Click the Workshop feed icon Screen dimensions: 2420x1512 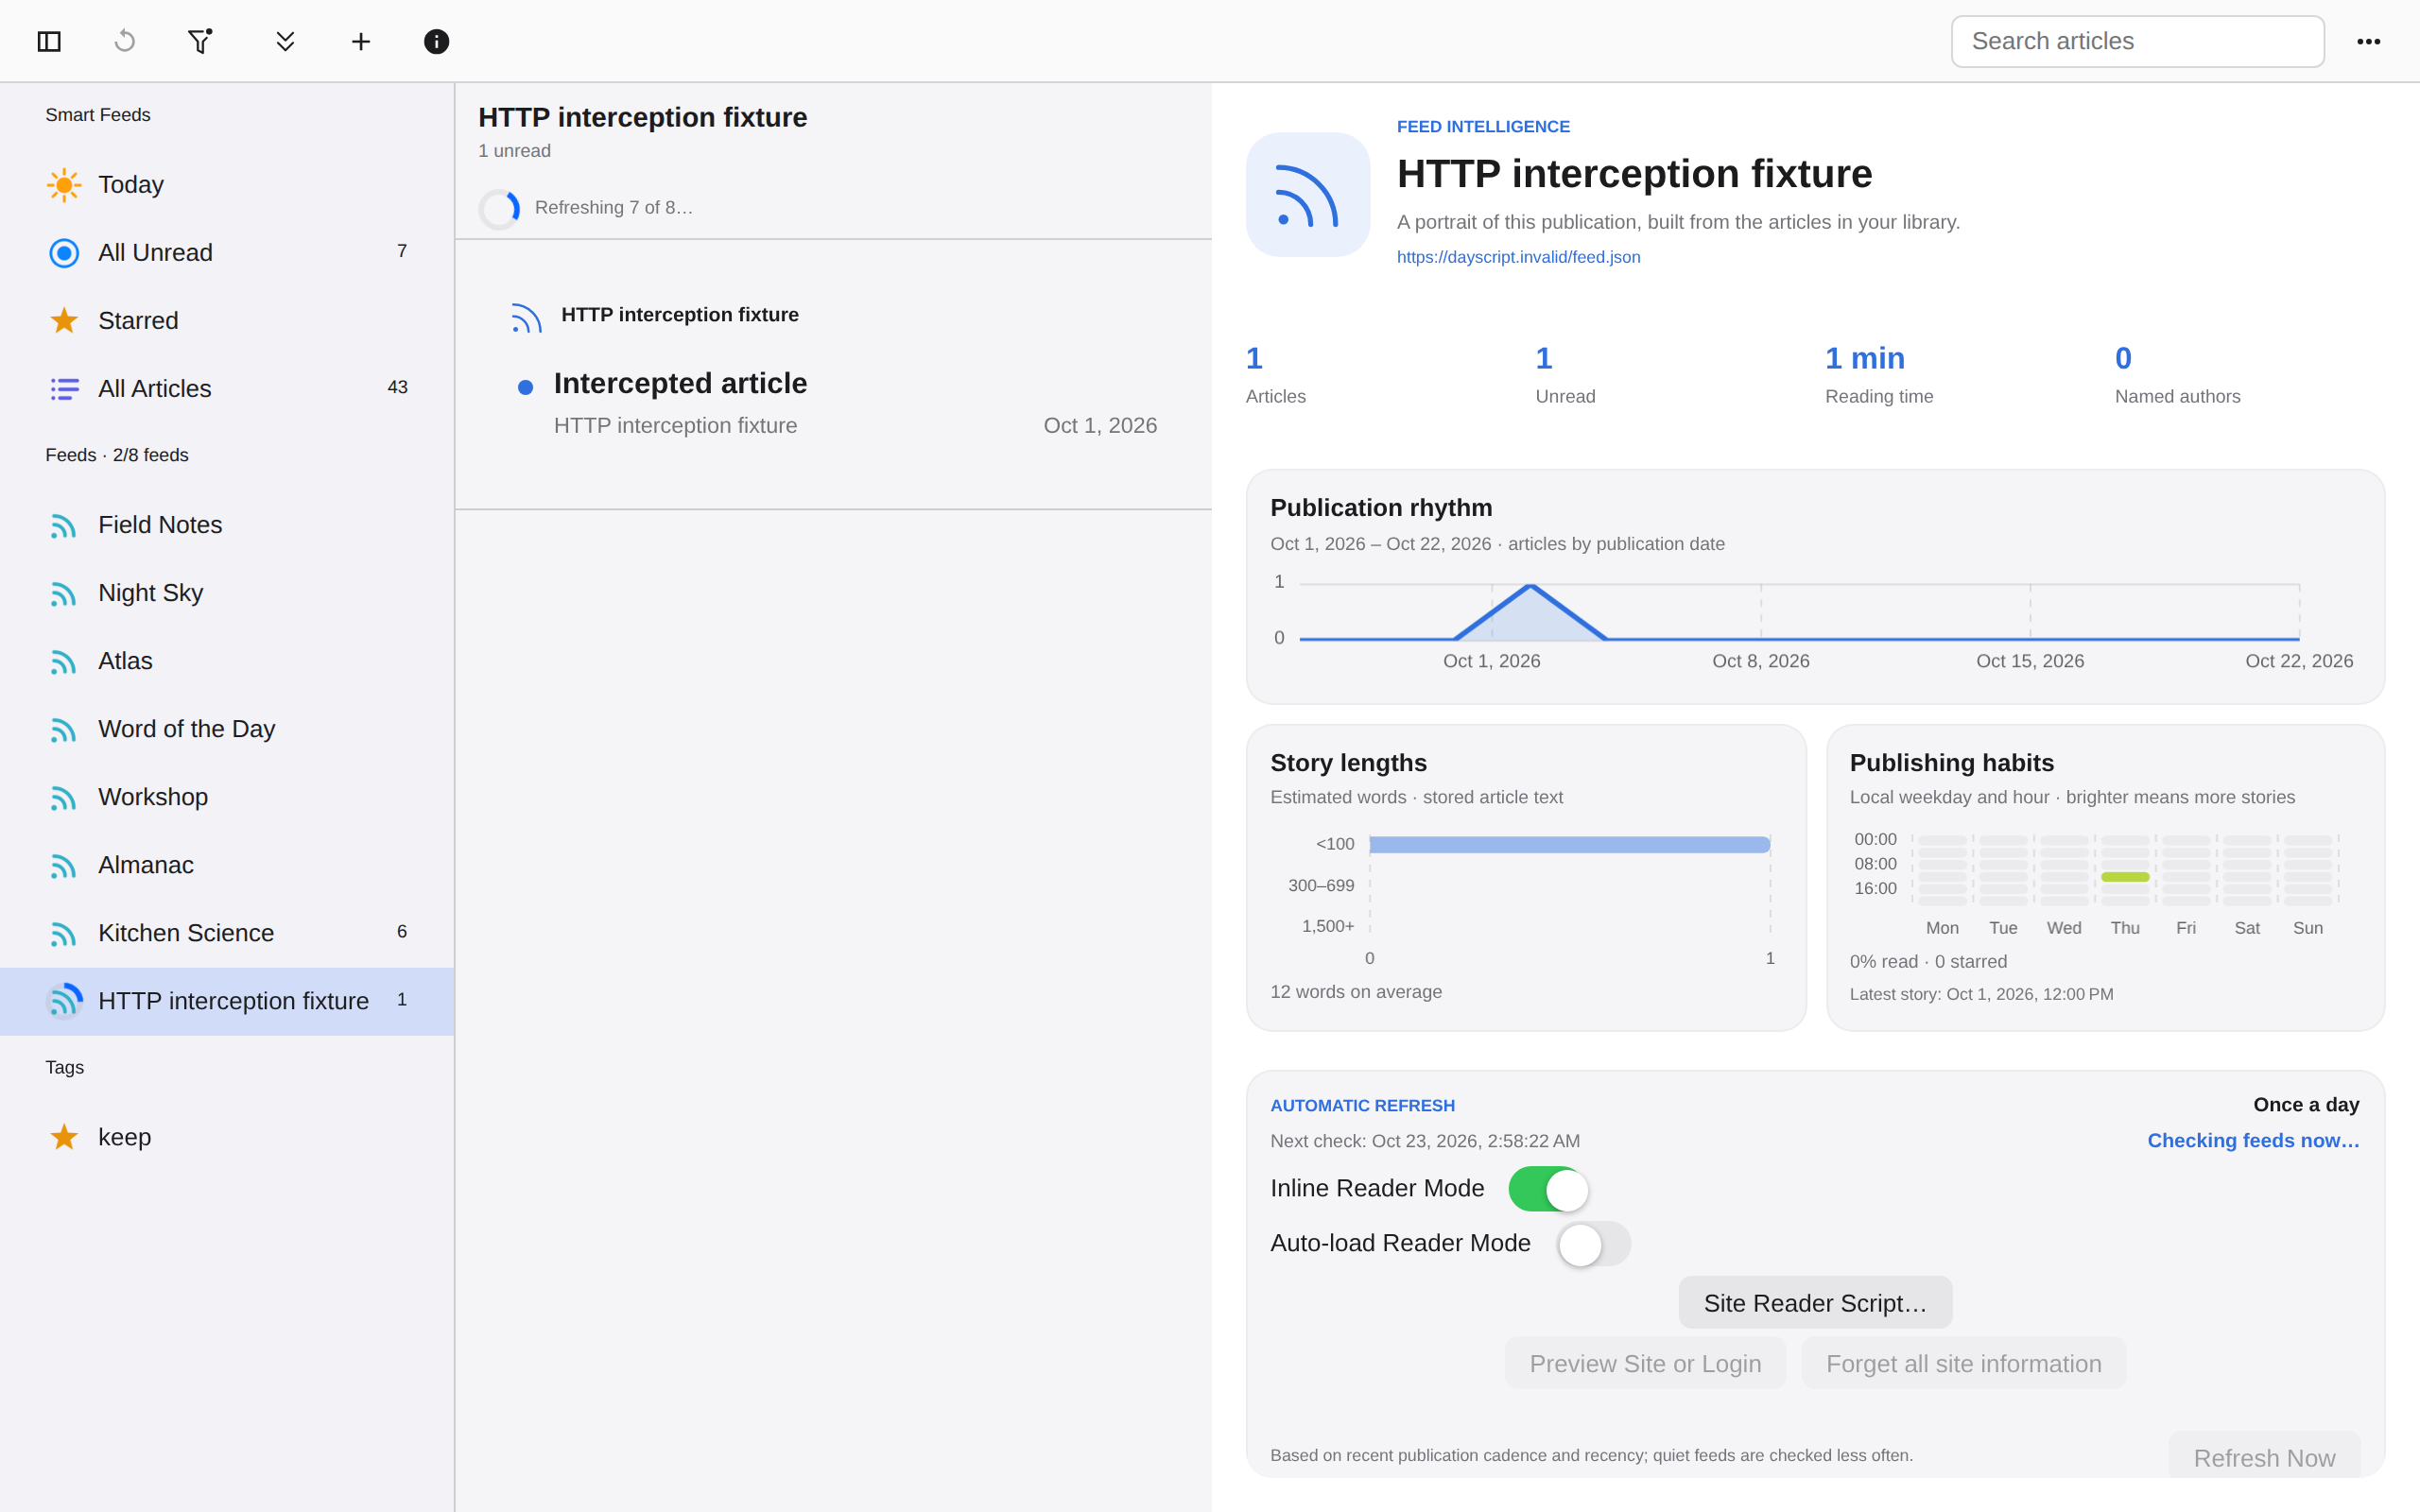(x=64, y=798)
